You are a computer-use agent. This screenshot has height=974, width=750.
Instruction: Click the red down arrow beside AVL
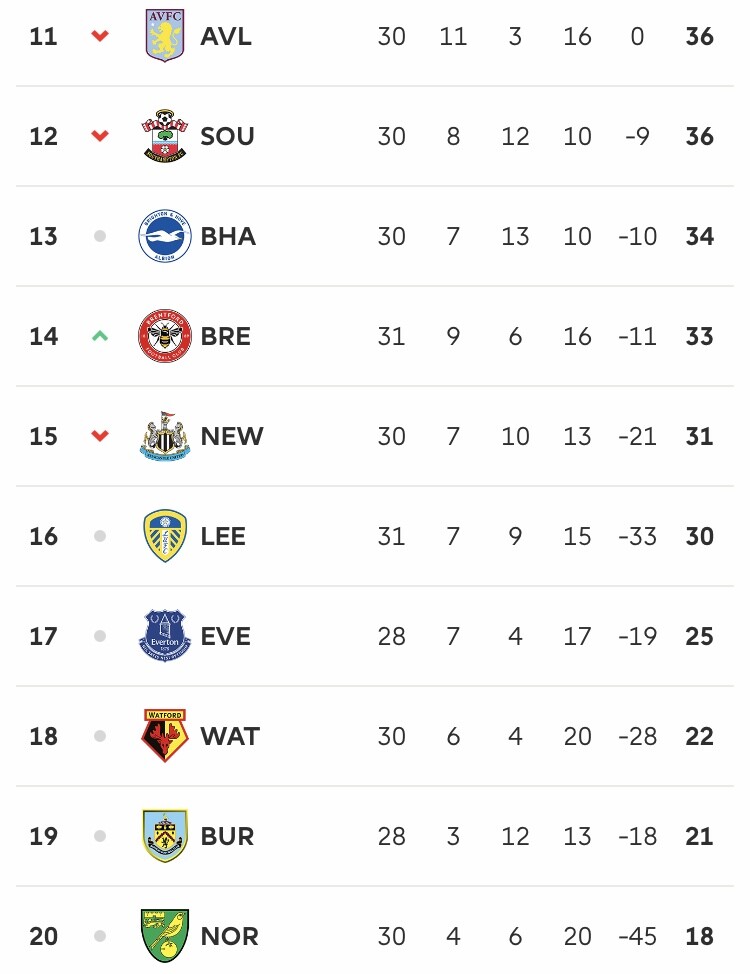click(100, 36)
